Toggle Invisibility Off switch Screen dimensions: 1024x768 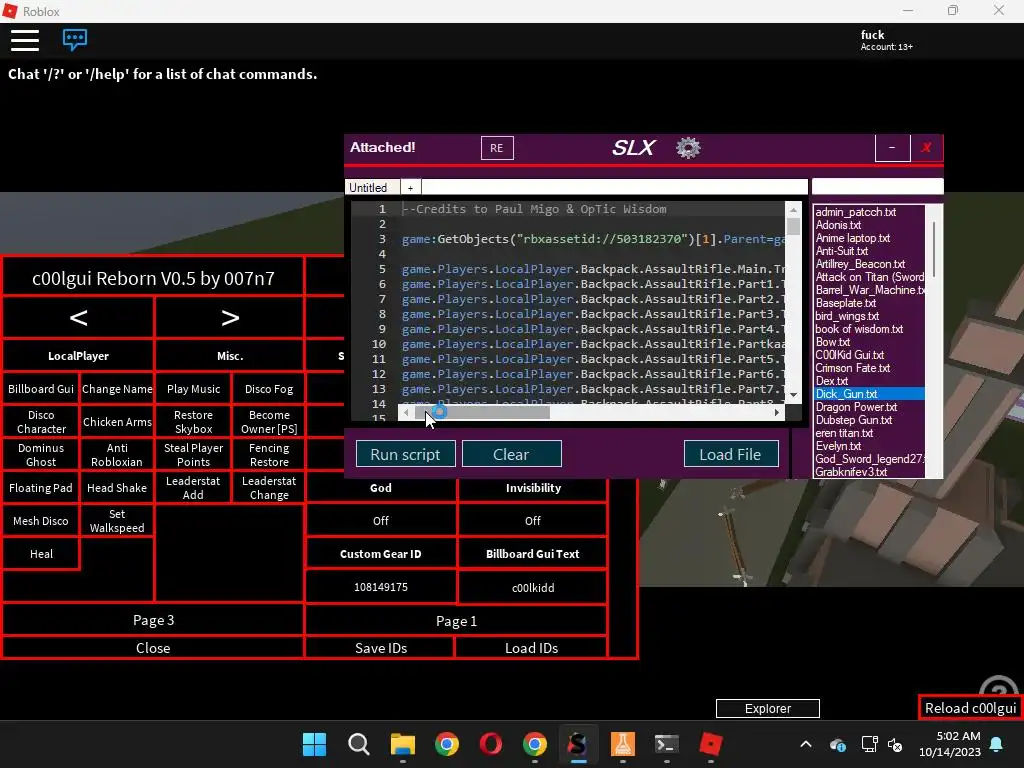coord(533,521)
